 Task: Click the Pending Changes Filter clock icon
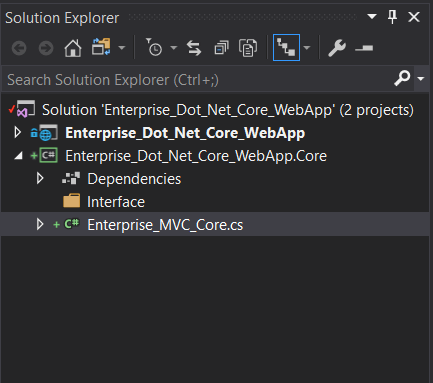click(x=154, y=47)
